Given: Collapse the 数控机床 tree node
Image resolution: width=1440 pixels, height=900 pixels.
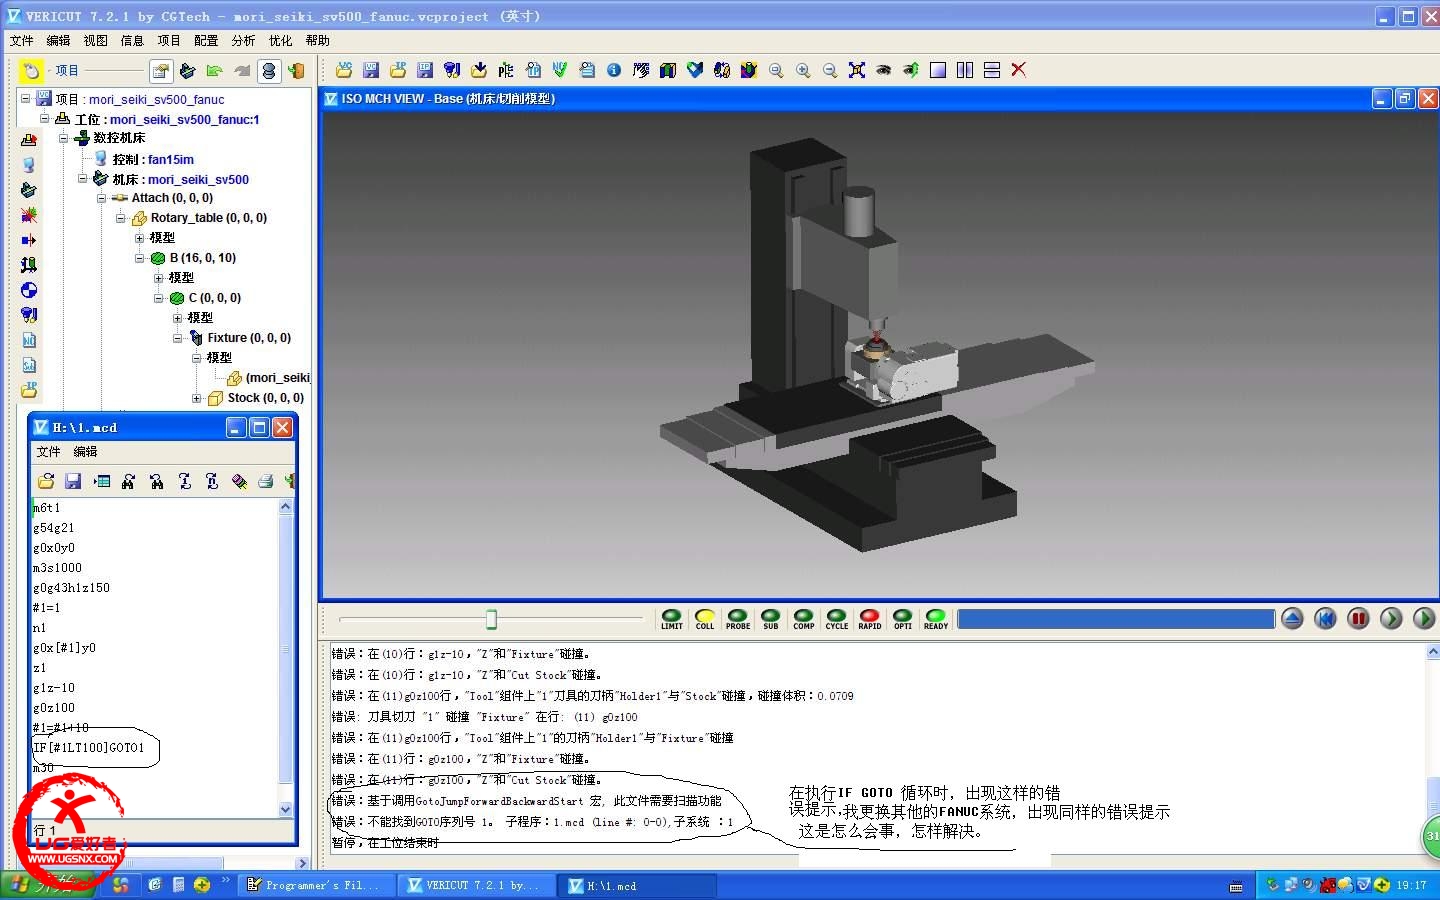Looking at the screenshot, I should point(64,138).
